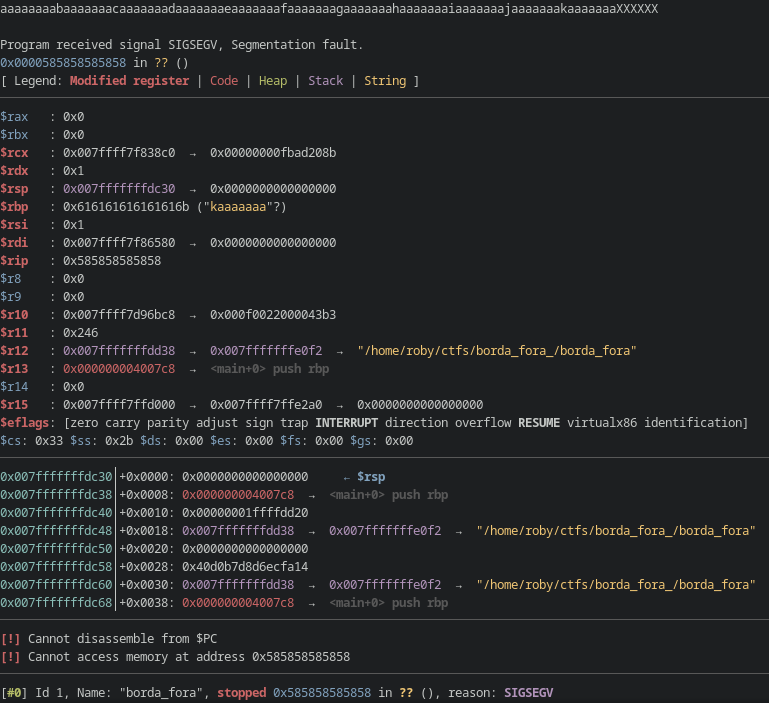The height and width of the screenshot is (703, 769).
Task: Click the "Code" legend label
Action: [224, 80]
